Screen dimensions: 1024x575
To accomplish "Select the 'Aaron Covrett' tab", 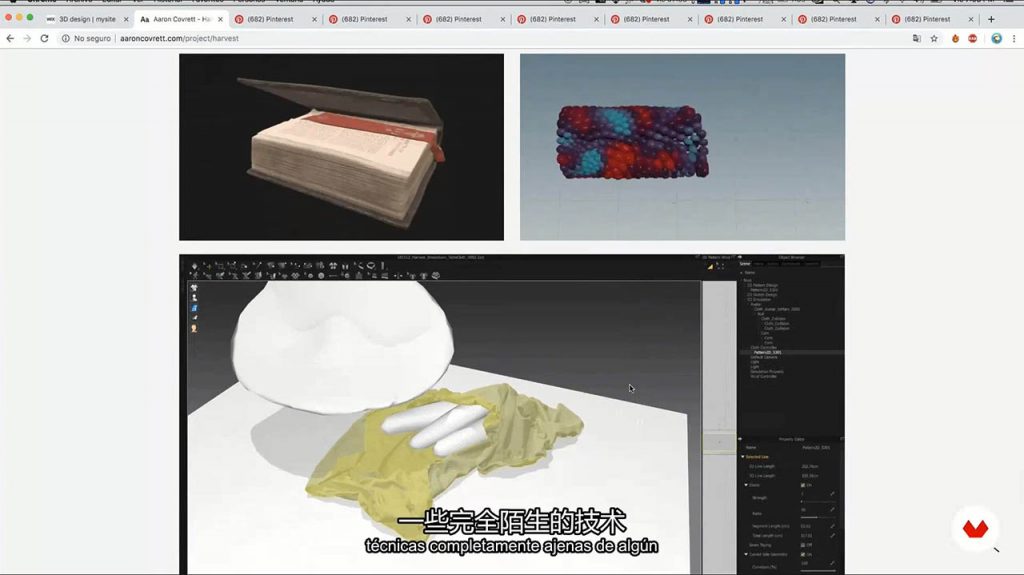I will click(x=181, y=19).
